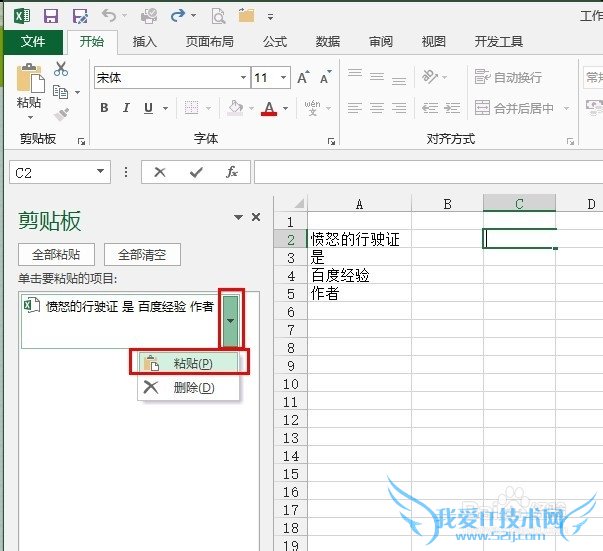The height and width of the screenshot is (551, 603).
Task: Expand the Copy options arrow
Action: pyautogui.click(x=77, y=93)
